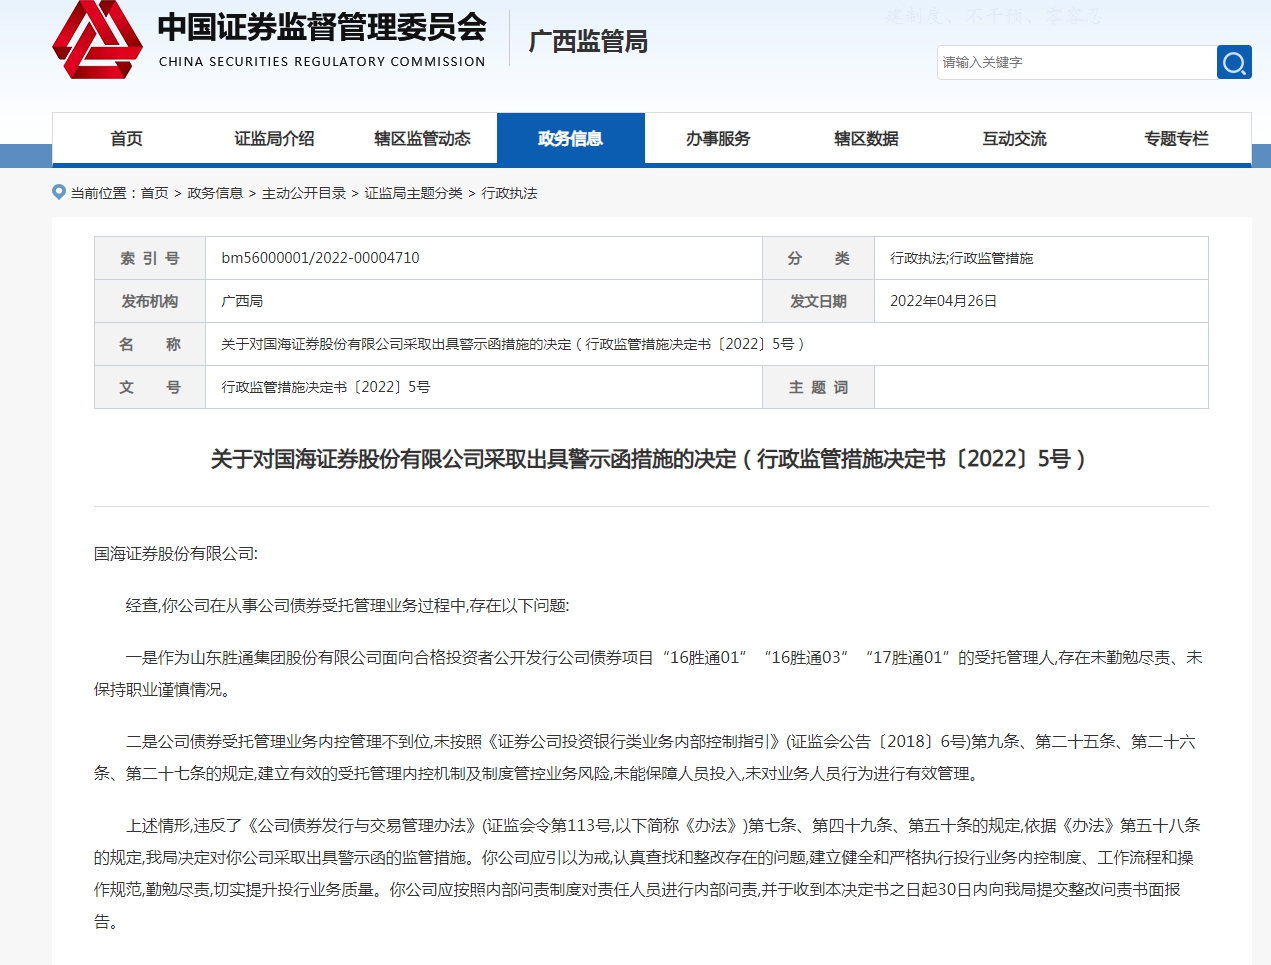
Task: Switch to 辖区监管动态 tab
Action: (x=422, y=138)
